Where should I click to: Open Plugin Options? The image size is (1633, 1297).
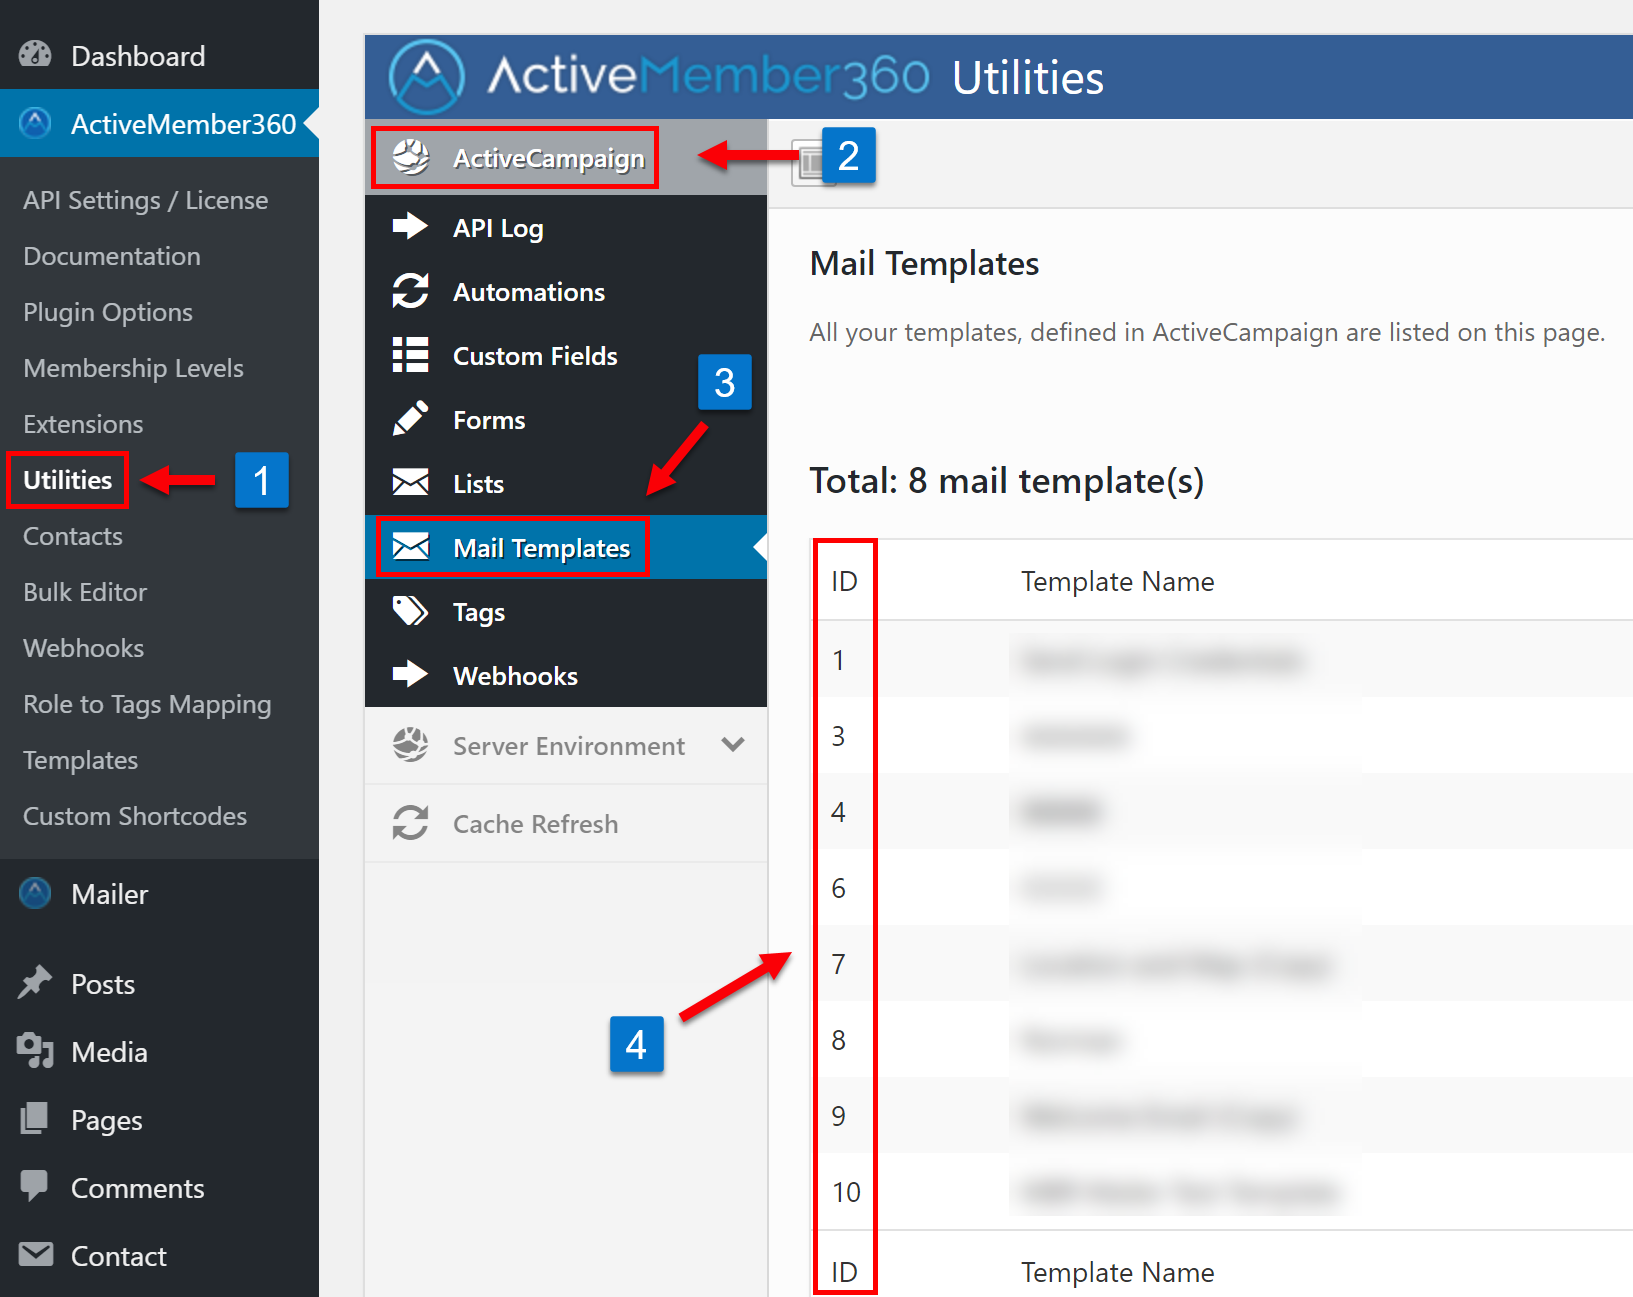point(108,312)
